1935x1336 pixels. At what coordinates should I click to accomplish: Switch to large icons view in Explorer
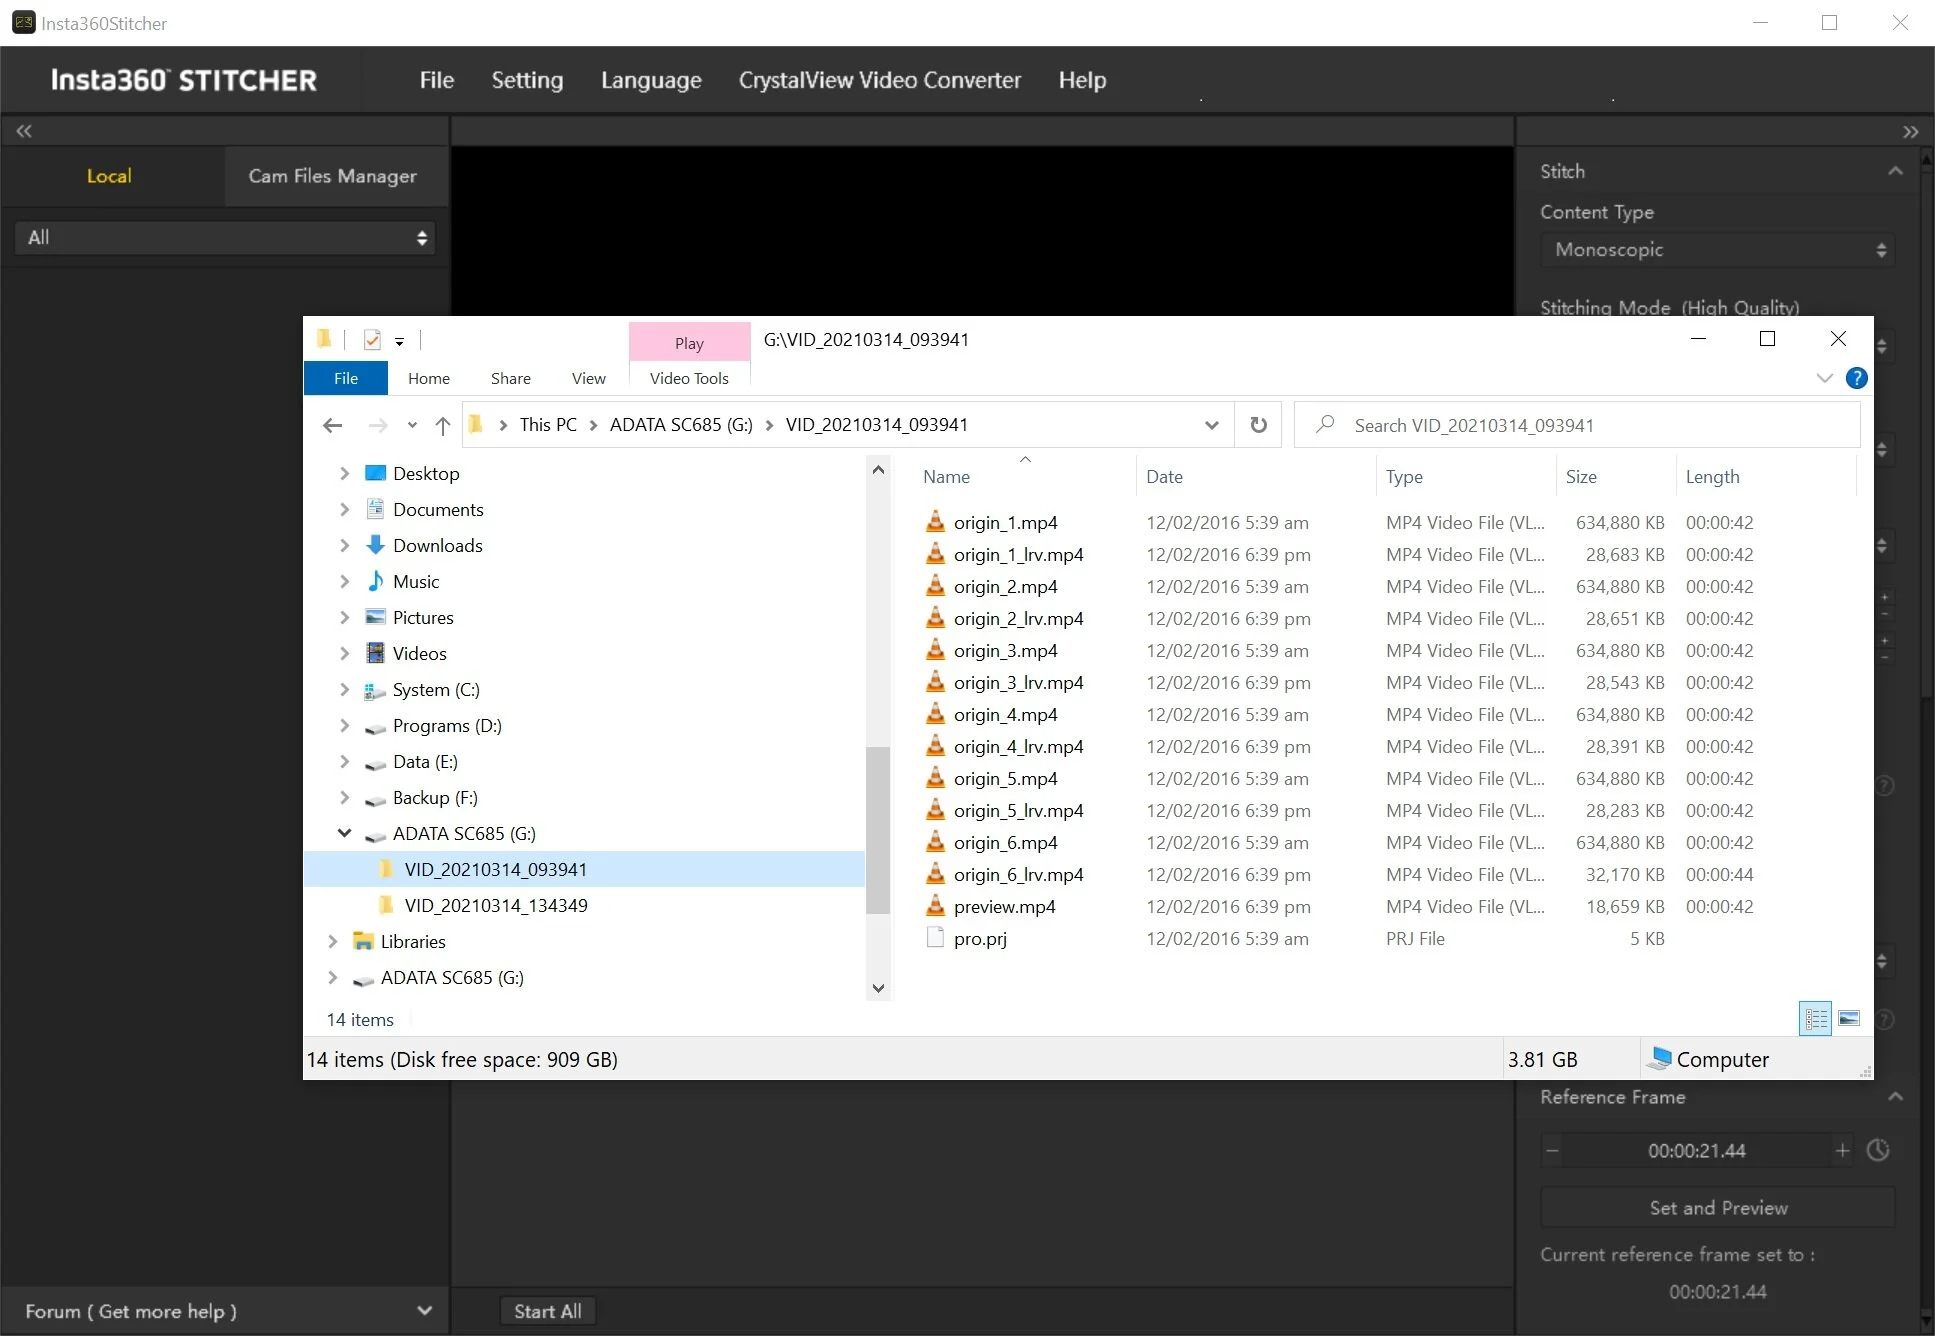[x=1849, y=1018]
